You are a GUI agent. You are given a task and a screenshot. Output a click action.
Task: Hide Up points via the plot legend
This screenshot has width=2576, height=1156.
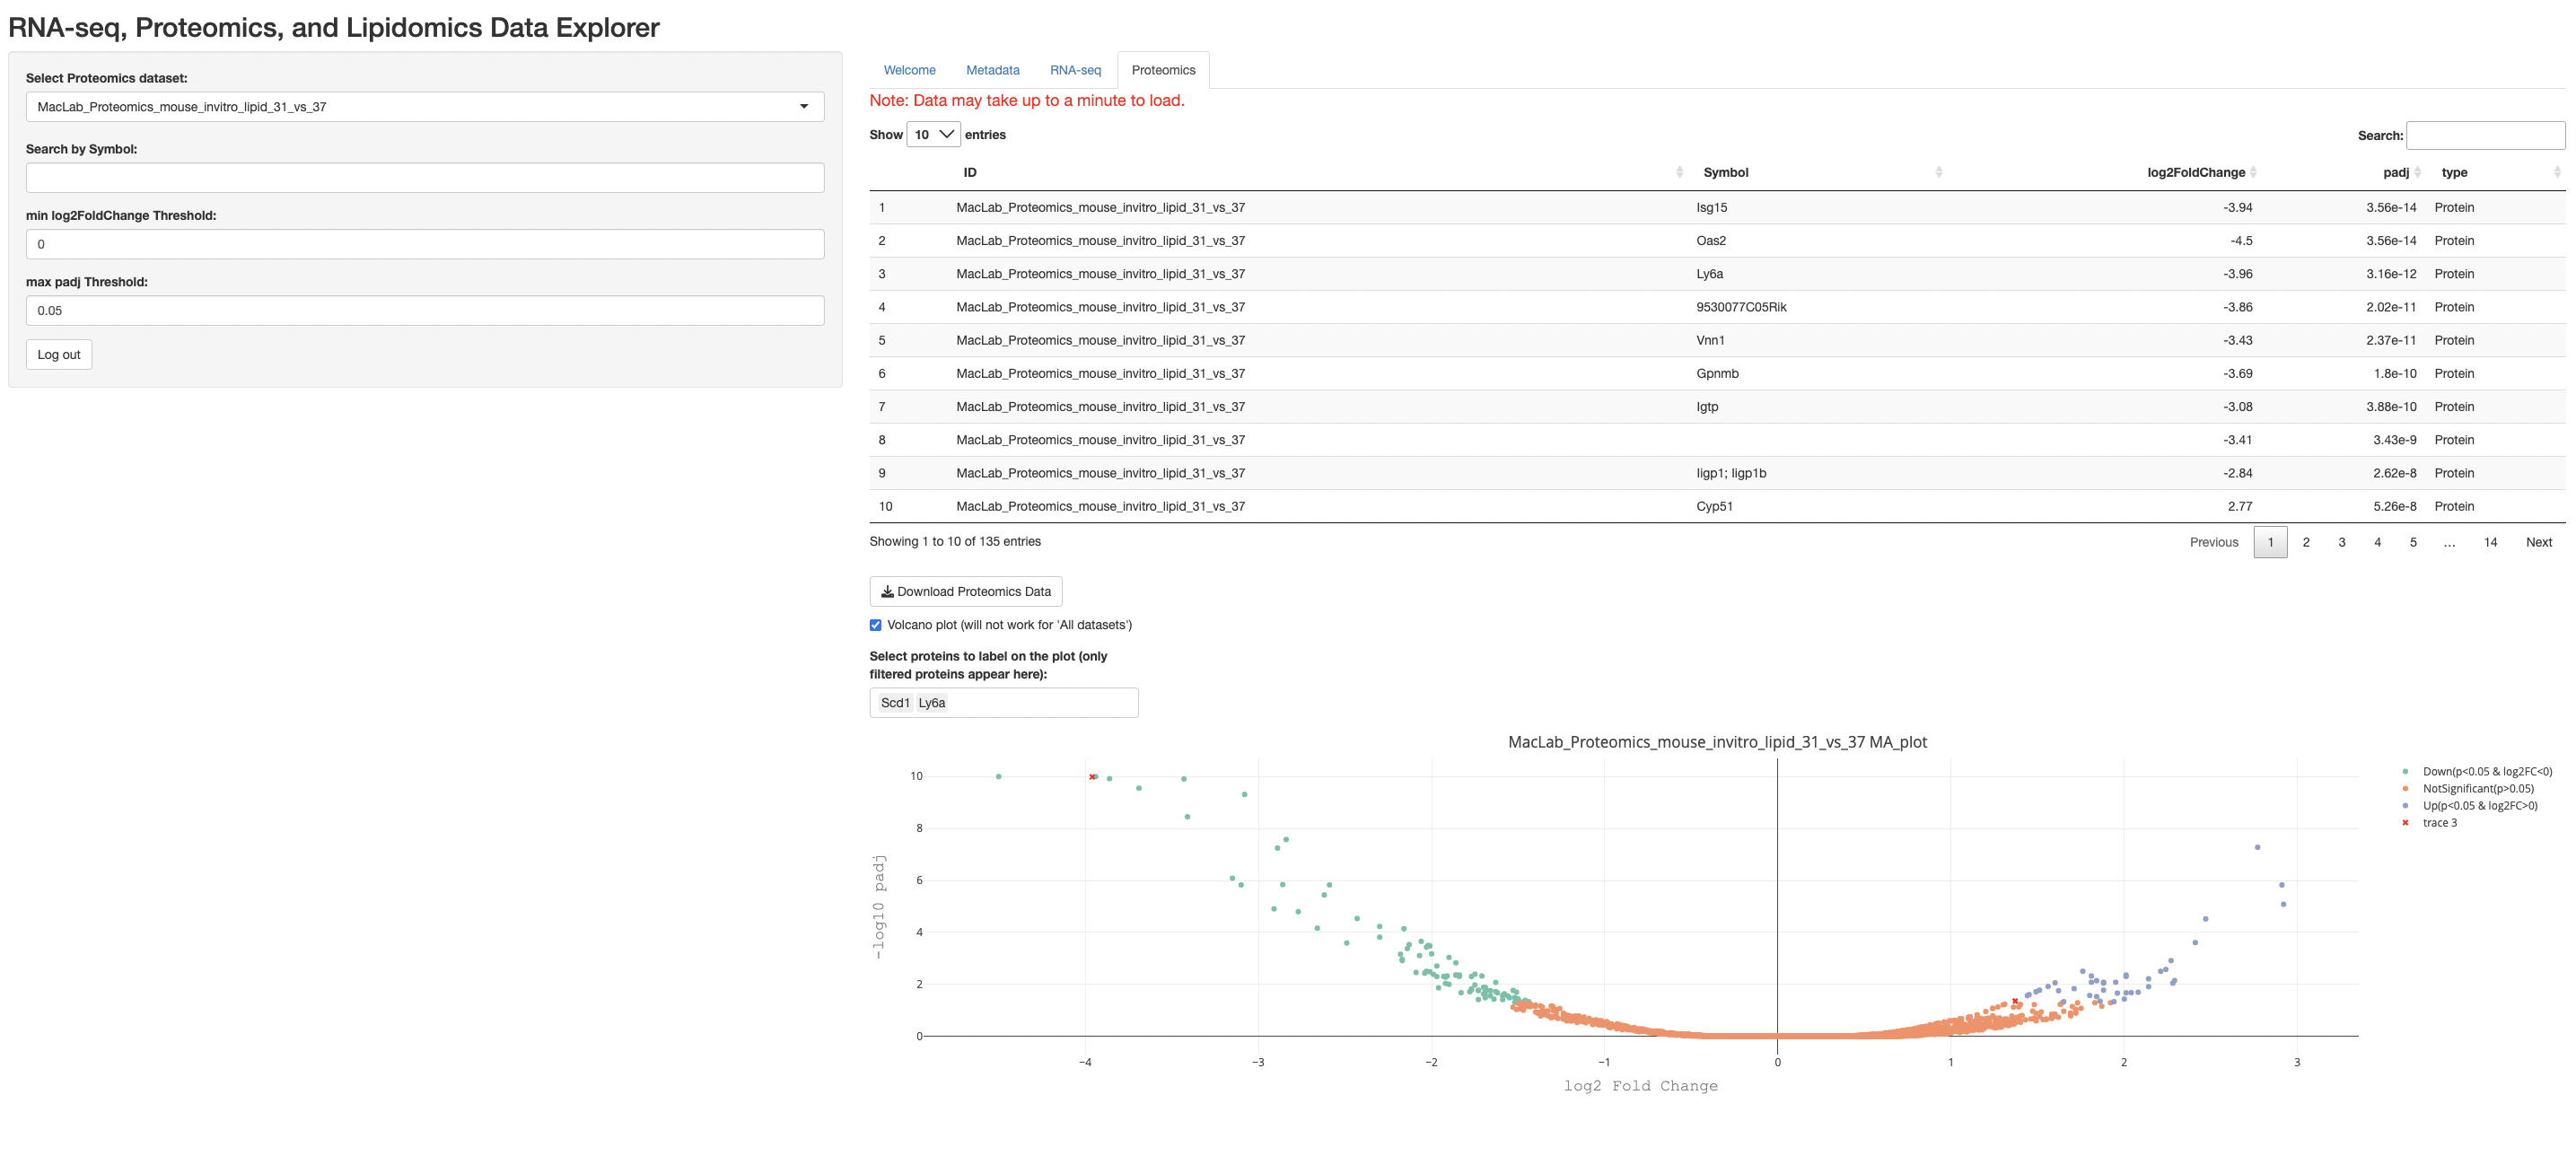tap(2408, 805)
